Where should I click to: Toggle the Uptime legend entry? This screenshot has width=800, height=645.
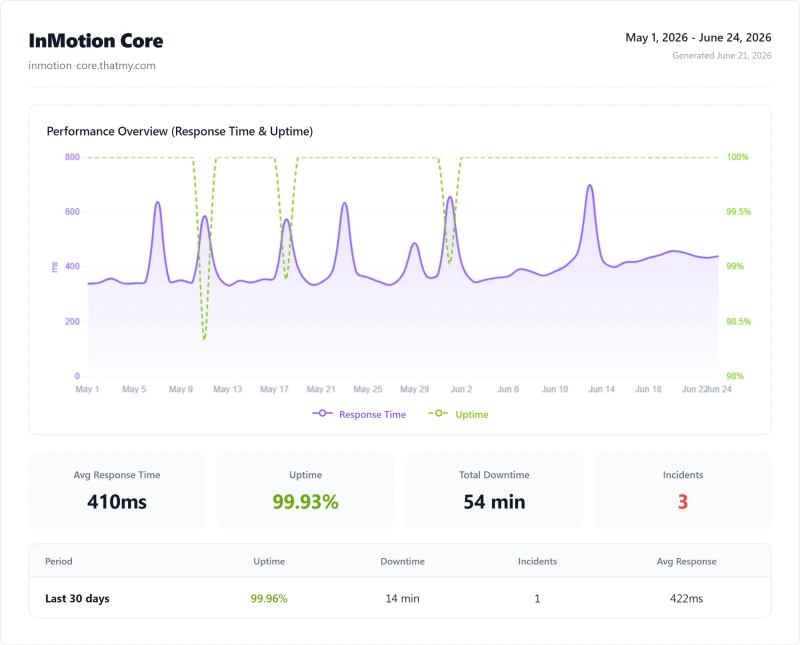(x=458, y=414)
